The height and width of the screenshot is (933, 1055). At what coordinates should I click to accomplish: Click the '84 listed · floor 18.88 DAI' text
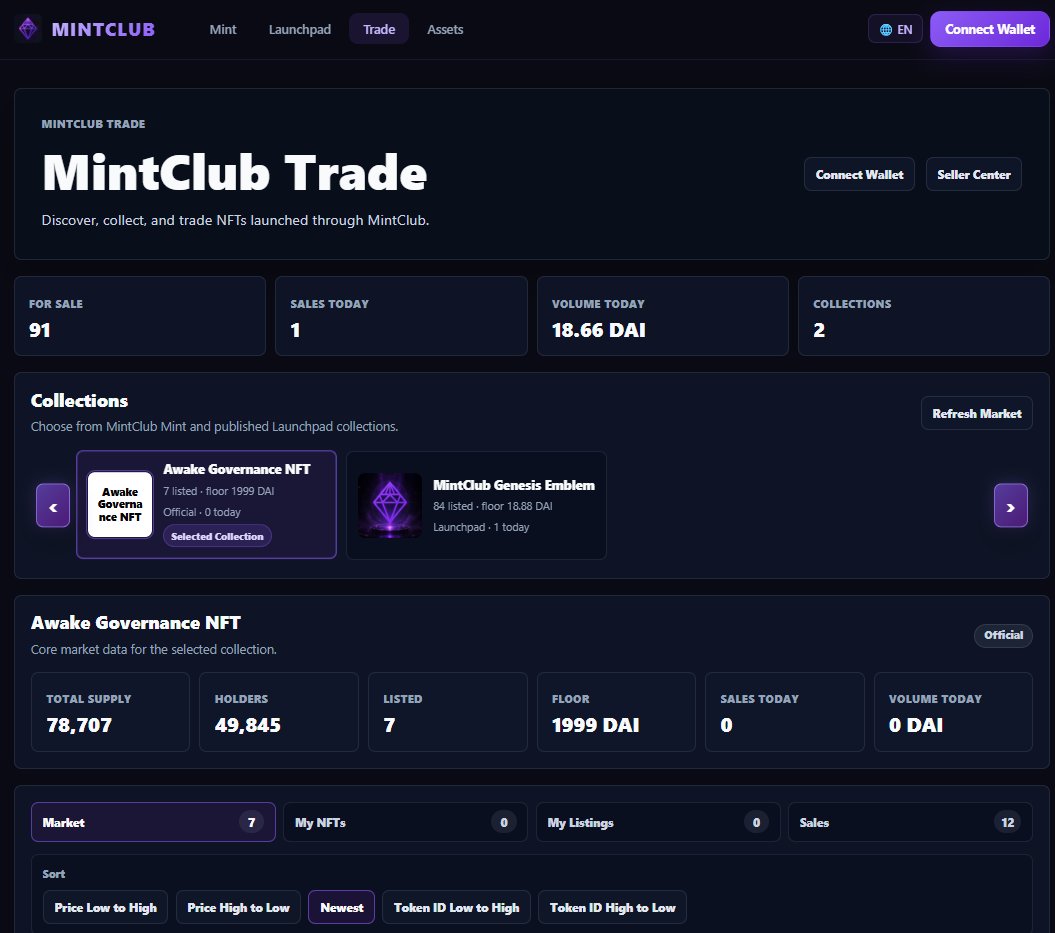click(x=493, y=506)
